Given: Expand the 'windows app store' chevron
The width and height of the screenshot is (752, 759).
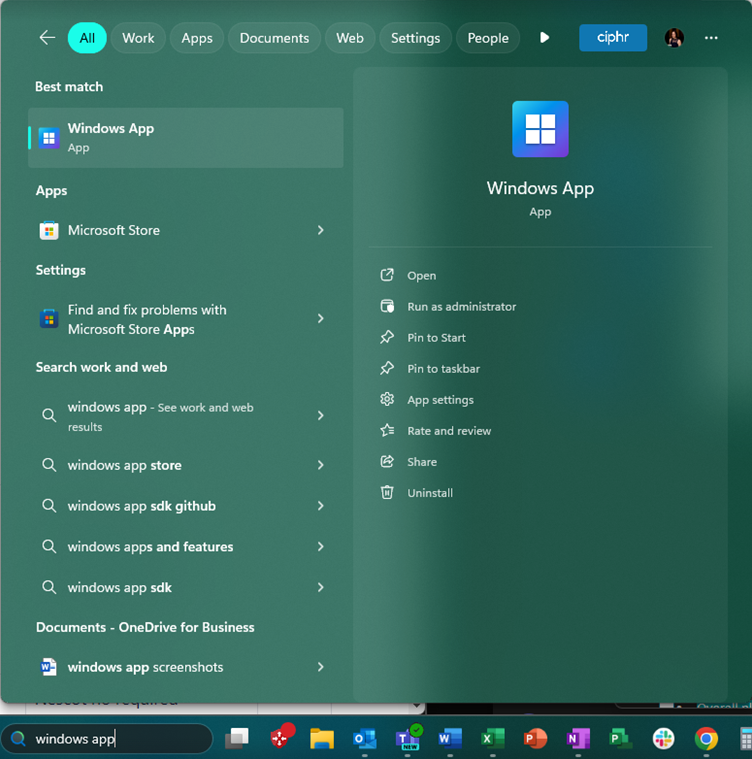Looking at the screenshot, I should pos(320,465).
